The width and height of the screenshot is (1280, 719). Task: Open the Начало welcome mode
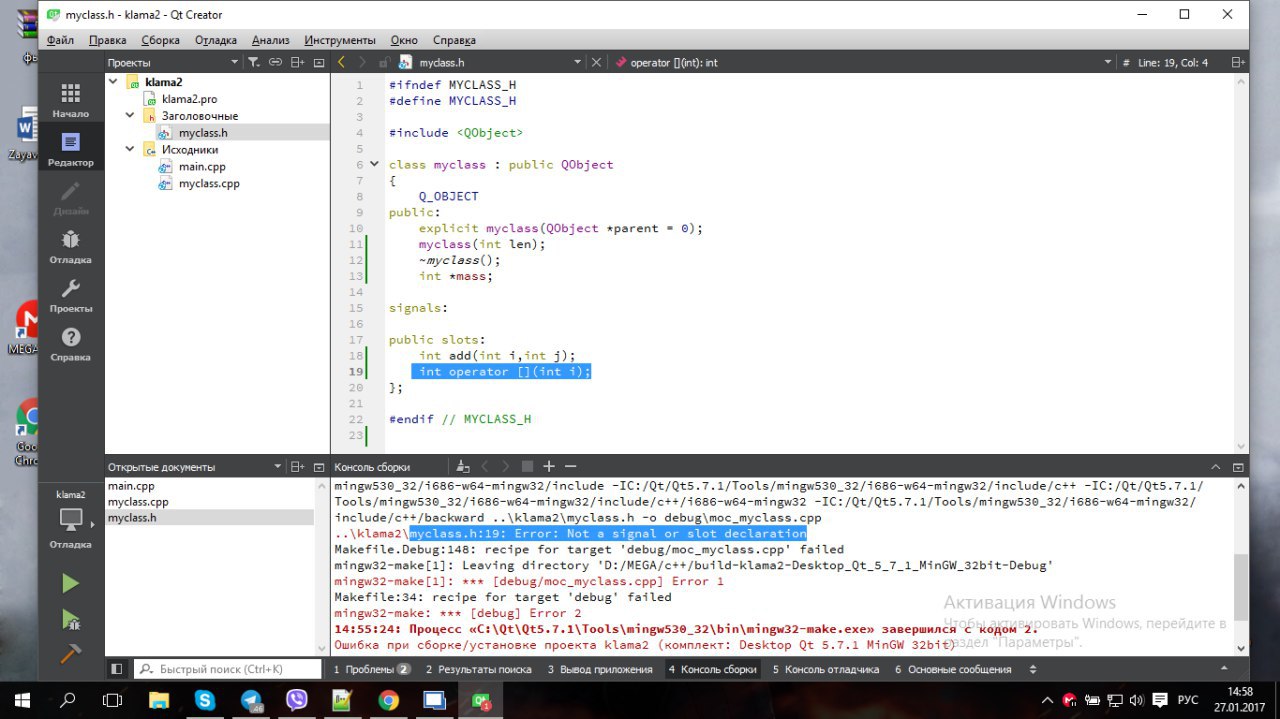pyautogui.click(x=70, y=100)
